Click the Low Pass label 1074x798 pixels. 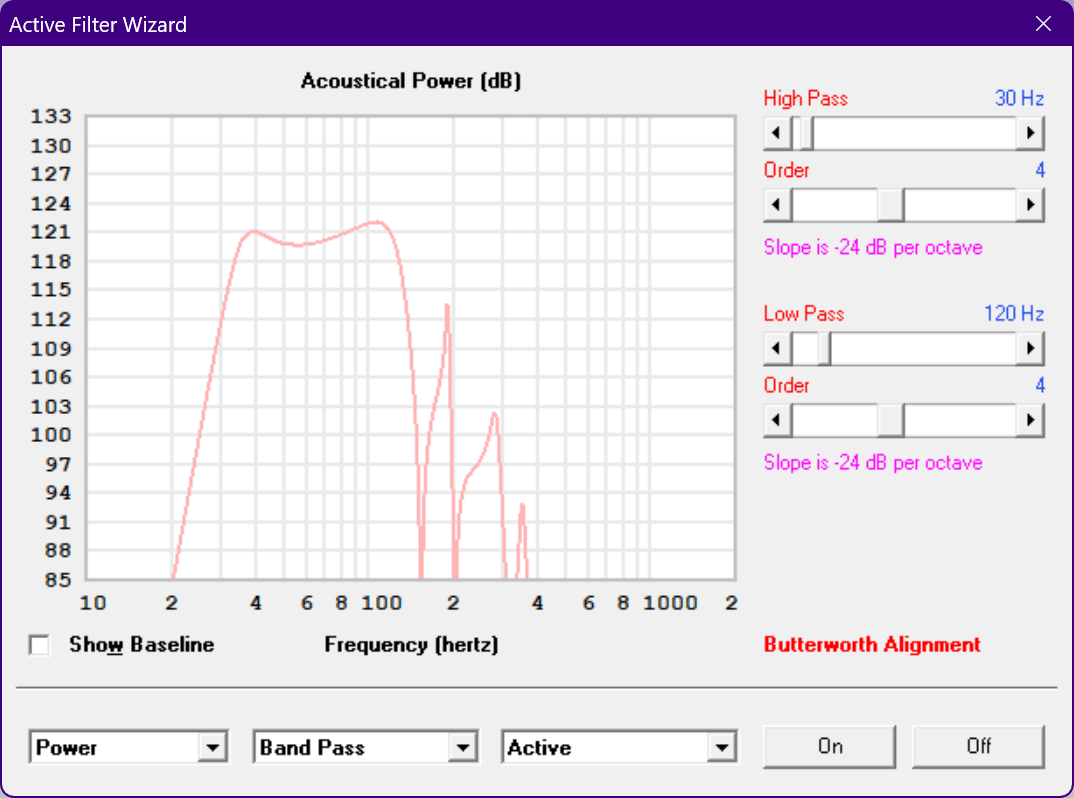pos(804,314)
